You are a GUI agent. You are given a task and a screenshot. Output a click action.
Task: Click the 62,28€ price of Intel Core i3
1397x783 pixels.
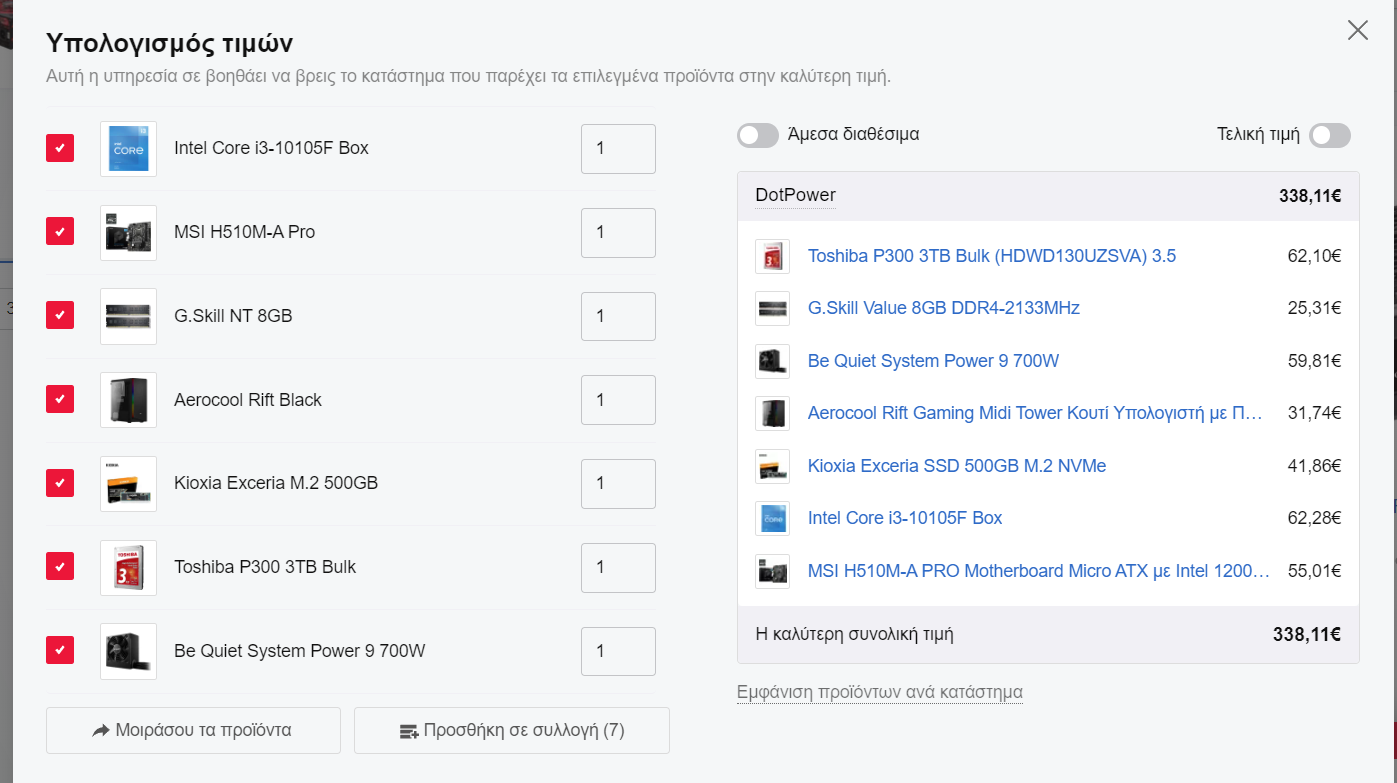coord(1314,518)
